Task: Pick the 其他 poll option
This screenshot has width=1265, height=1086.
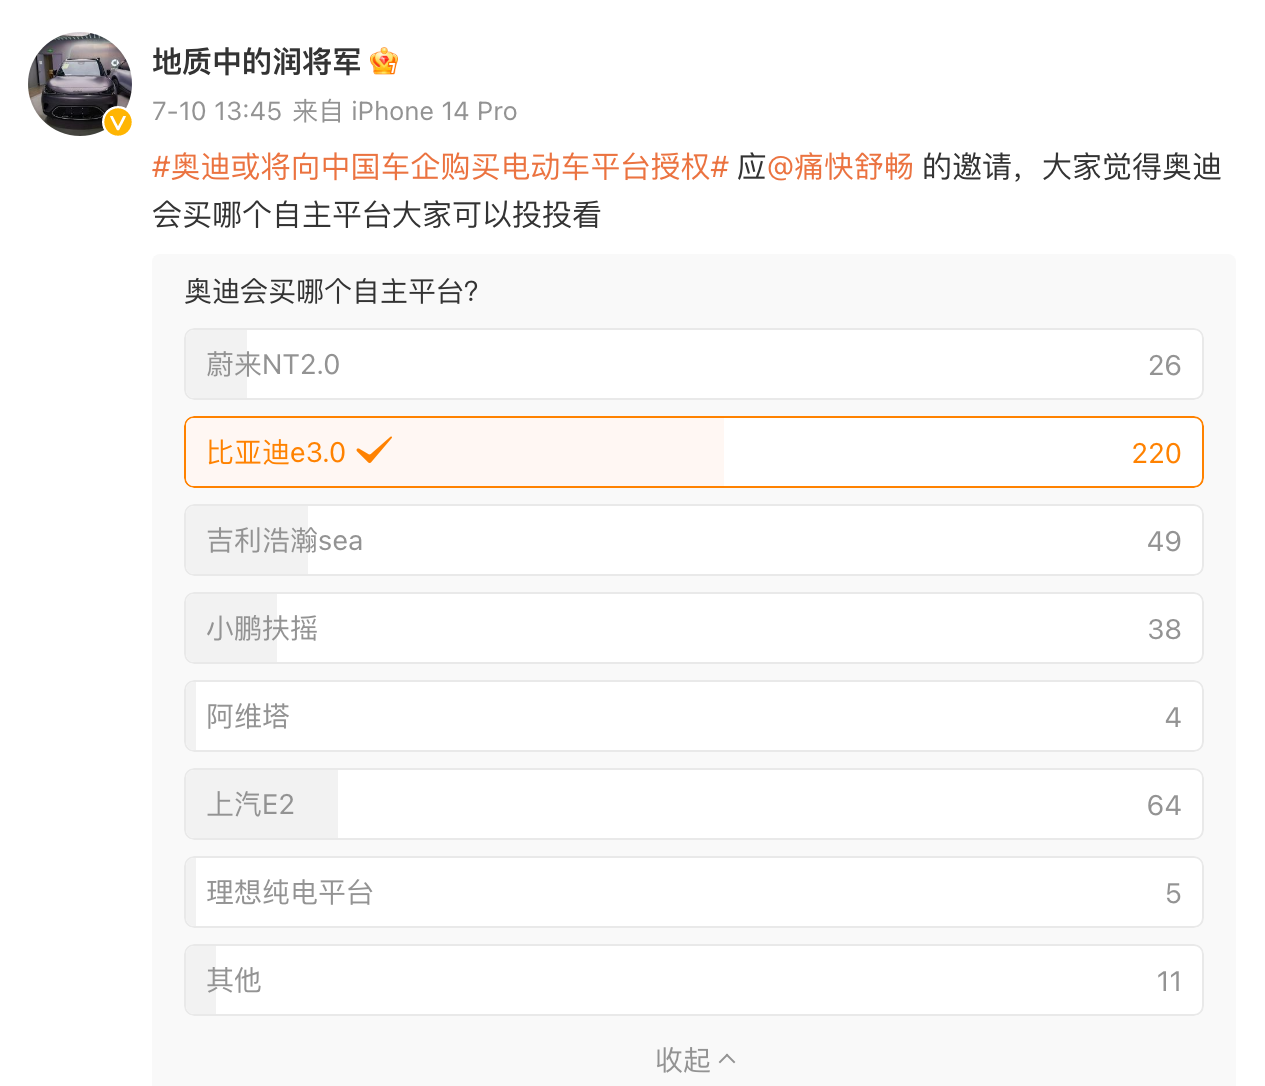Action: coord(694,980)
